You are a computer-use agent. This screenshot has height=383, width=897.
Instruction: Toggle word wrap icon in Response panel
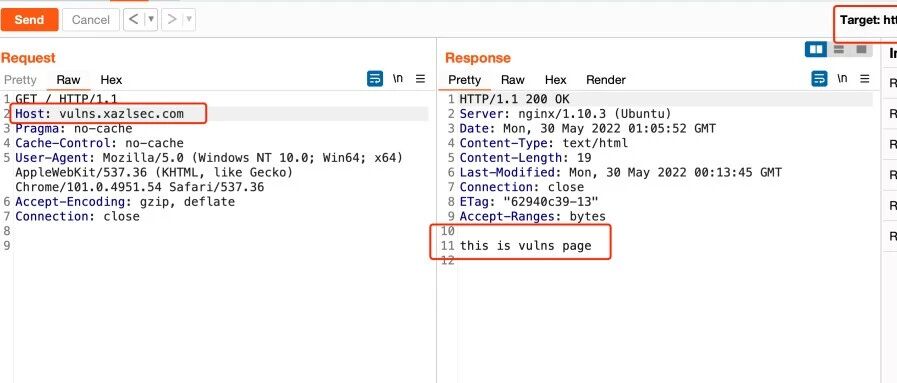tap(819, 79)
